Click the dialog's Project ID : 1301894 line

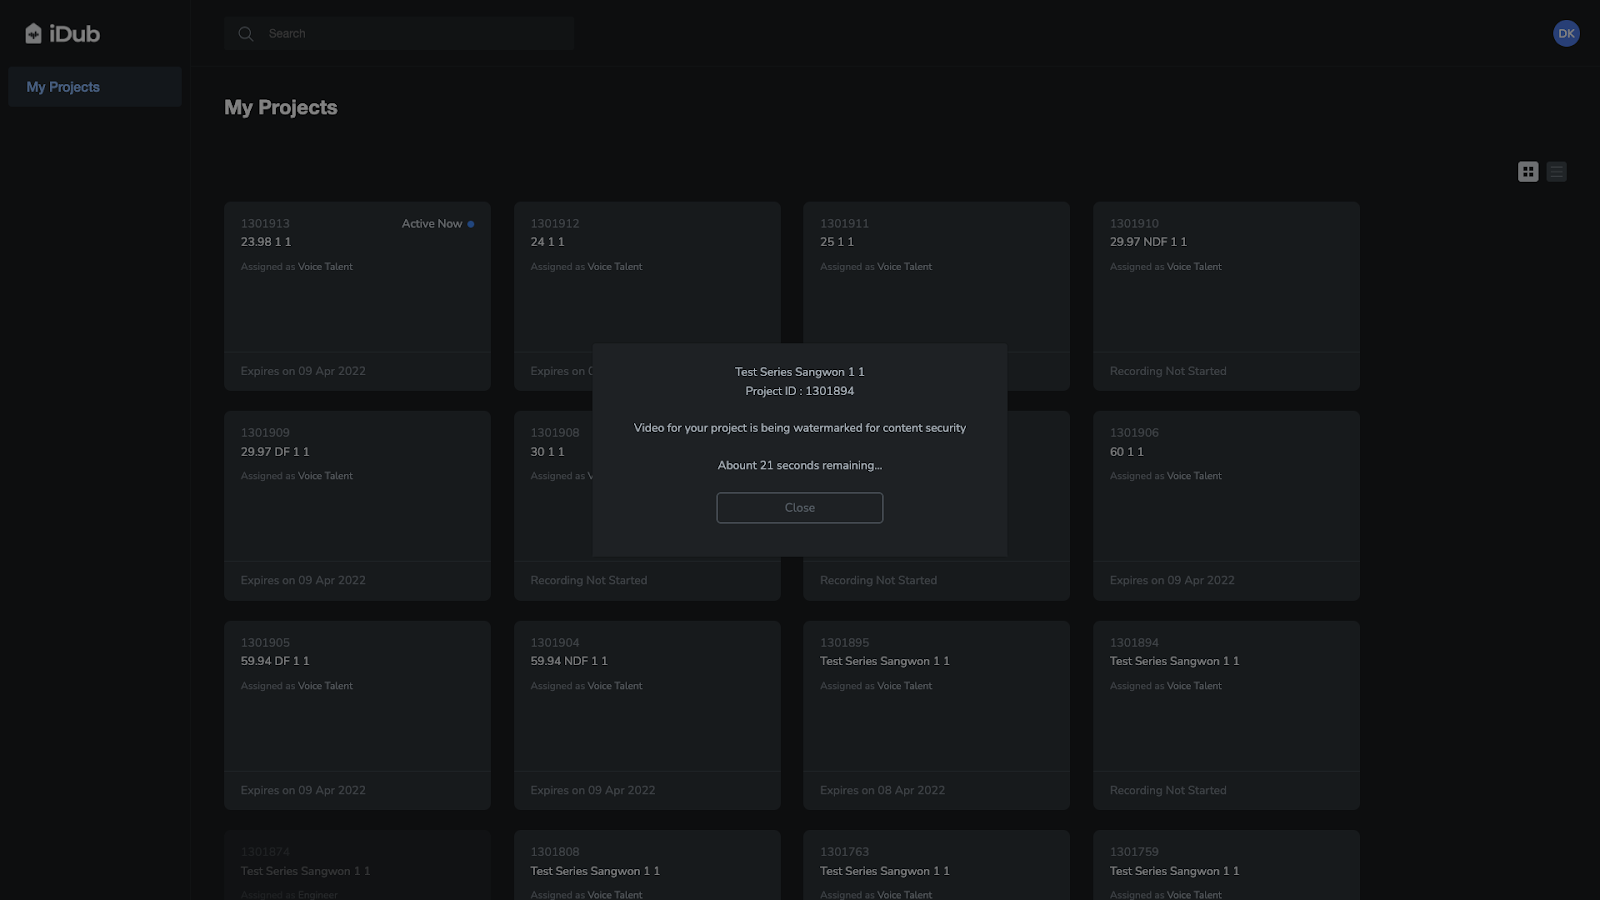click(x=800, y=391)
